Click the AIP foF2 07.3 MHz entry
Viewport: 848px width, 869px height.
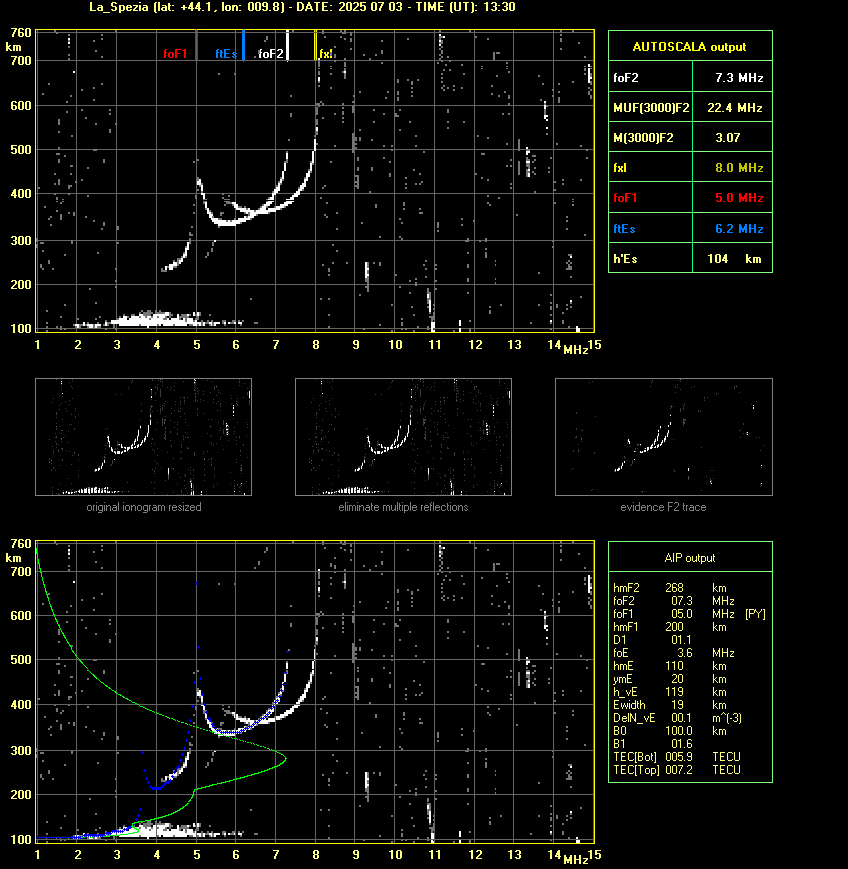[x=674, y=601]
